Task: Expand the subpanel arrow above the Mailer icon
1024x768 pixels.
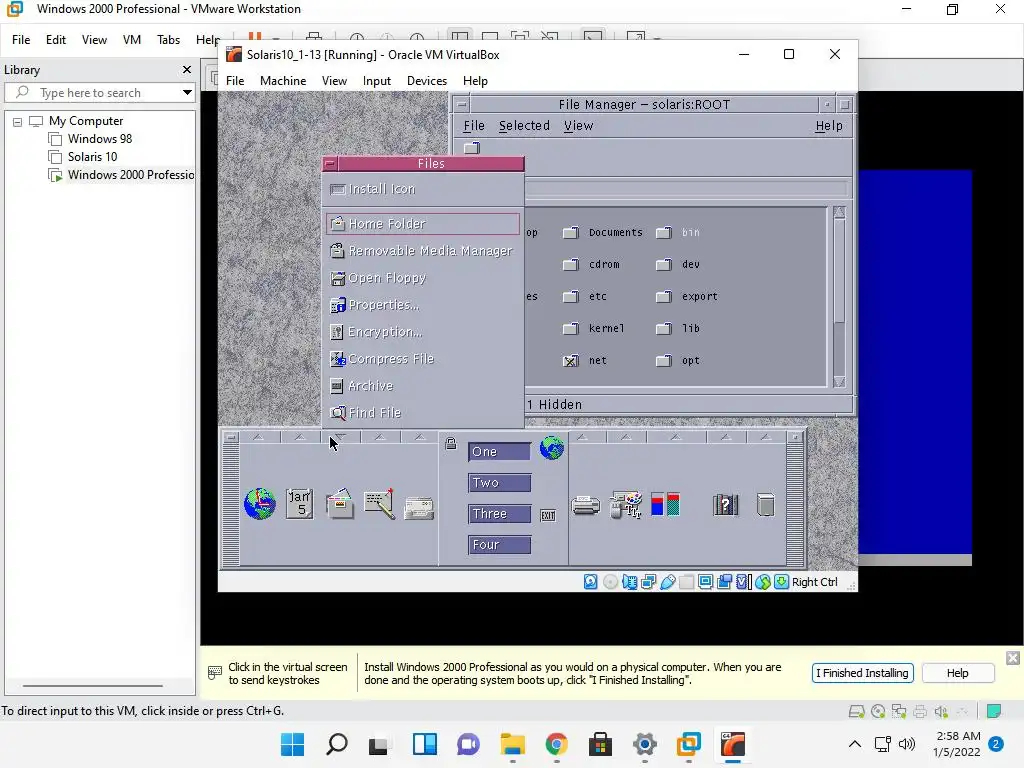Action: coord(420,437)
